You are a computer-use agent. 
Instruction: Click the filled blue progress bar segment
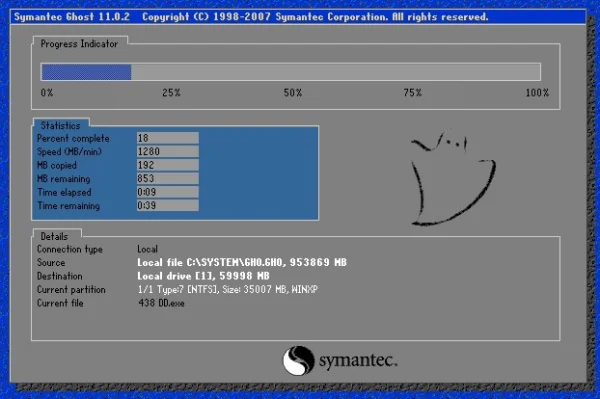point(86,72)
